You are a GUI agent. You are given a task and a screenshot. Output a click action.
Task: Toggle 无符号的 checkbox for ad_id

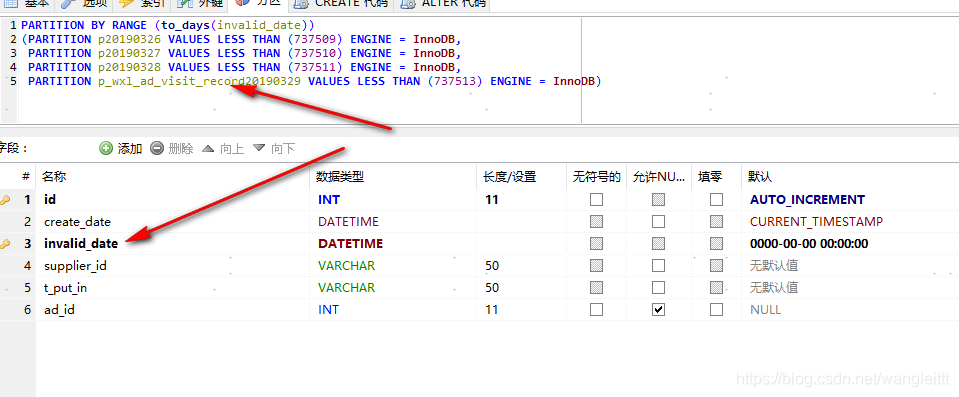[x=596, y=310]
